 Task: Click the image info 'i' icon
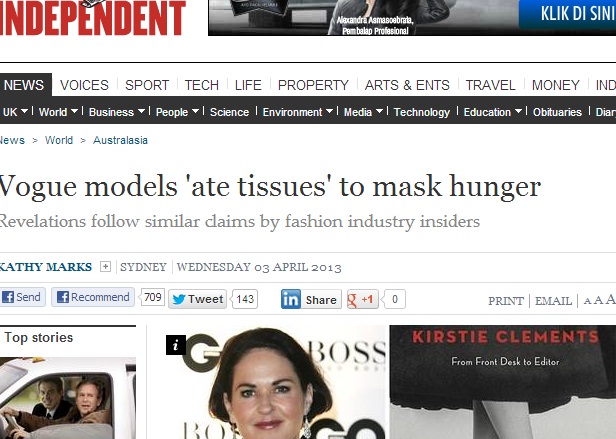pyautogui.click(x=176, y=345)
